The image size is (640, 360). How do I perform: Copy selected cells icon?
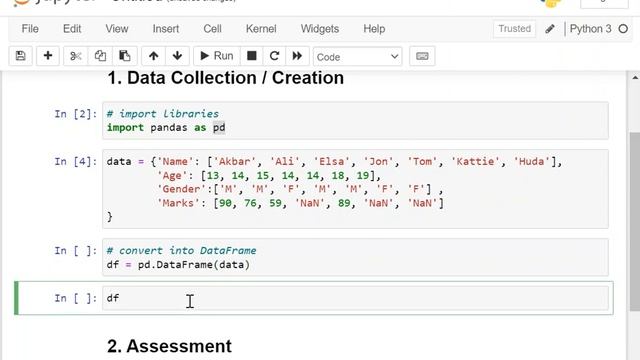pyautogui.click(x=100, y=56)
